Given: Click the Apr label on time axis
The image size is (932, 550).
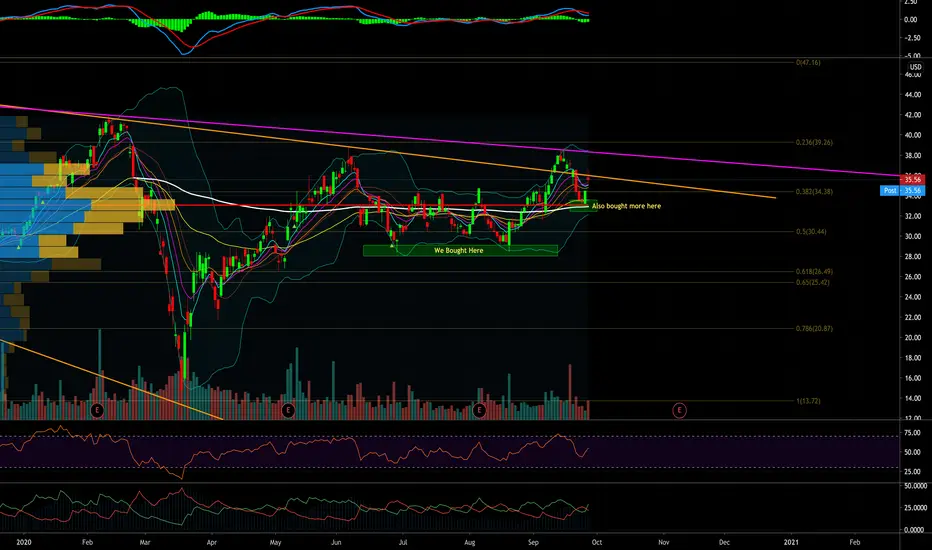Looking at the screenshot, I should pyautogui.click(x=212, y=542).
